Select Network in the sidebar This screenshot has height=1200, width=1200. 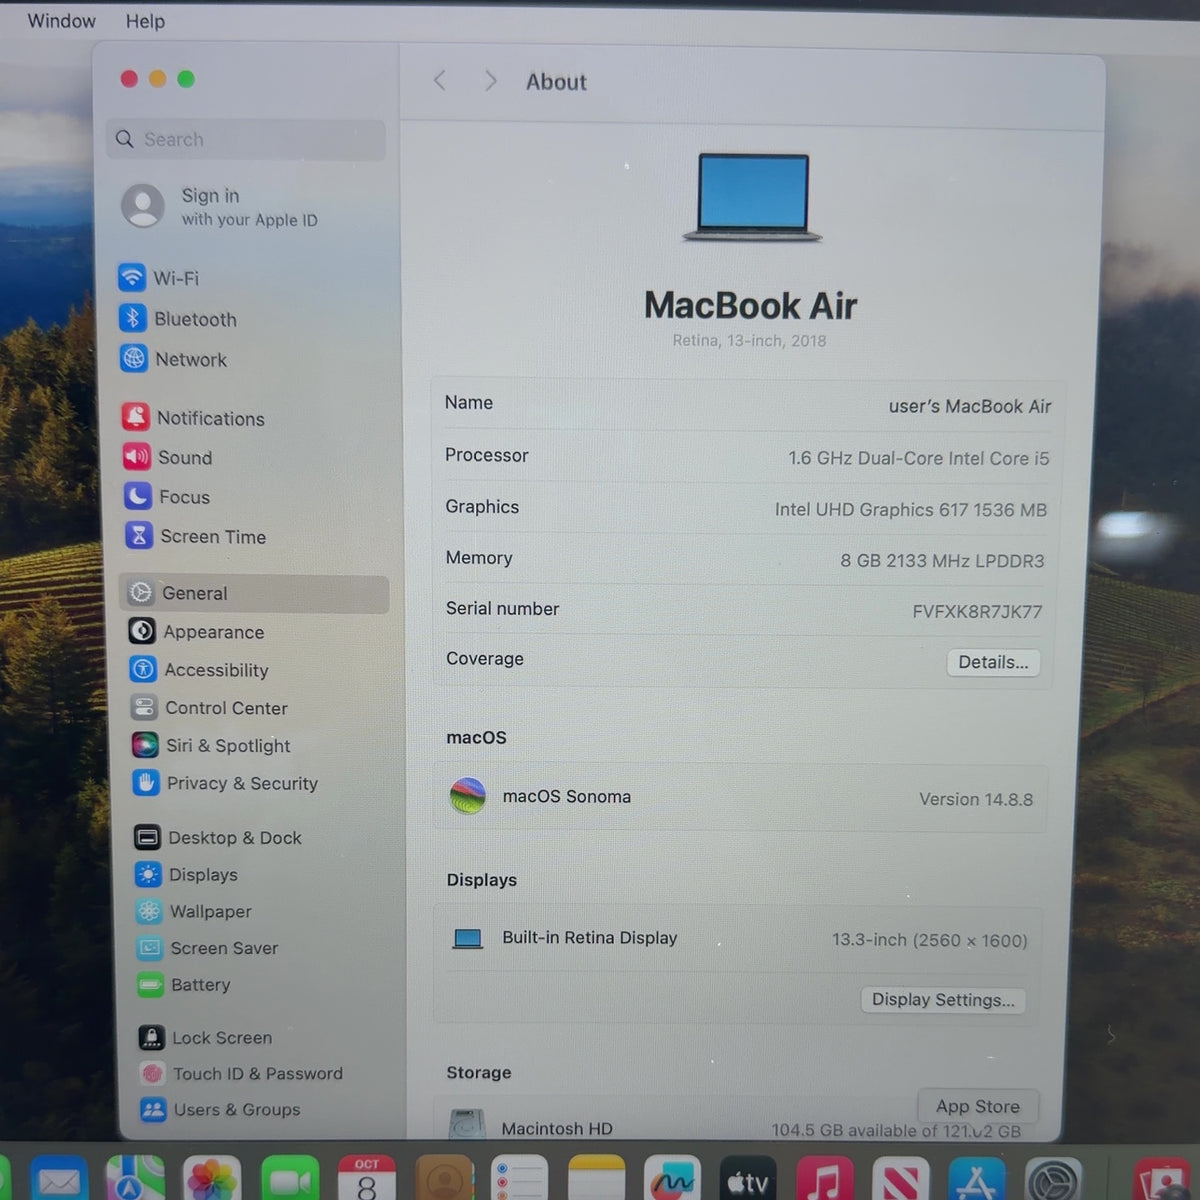pos(174,359)
